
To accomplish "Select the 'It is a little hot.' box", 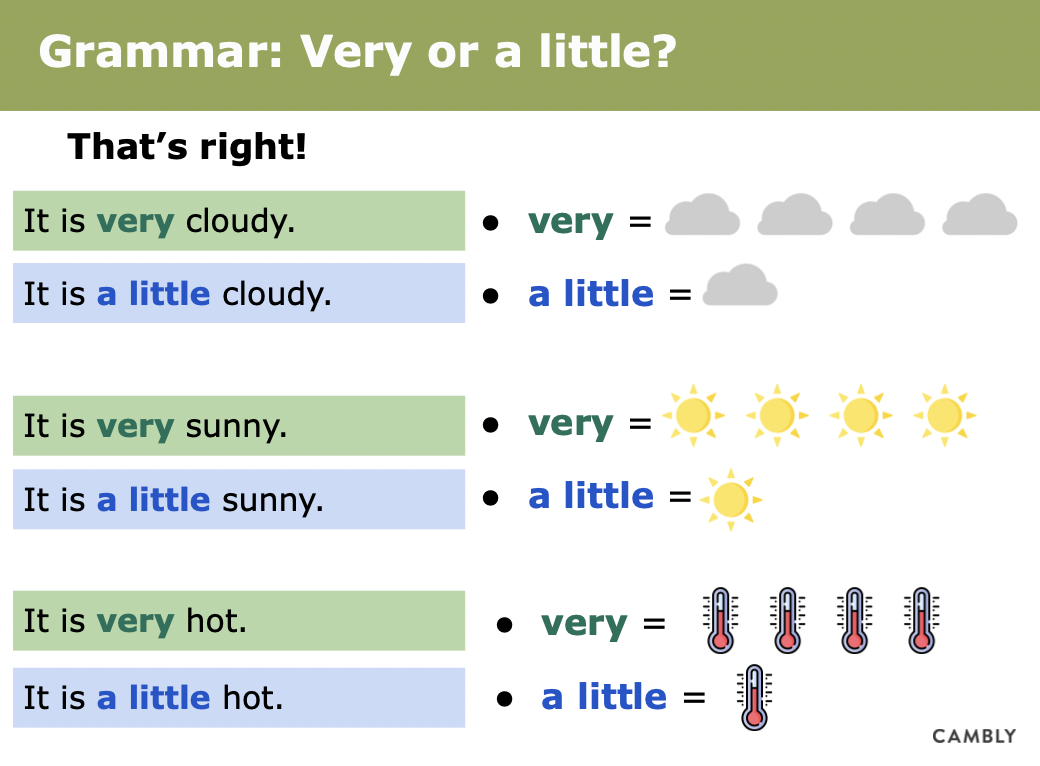I will 239,697.
